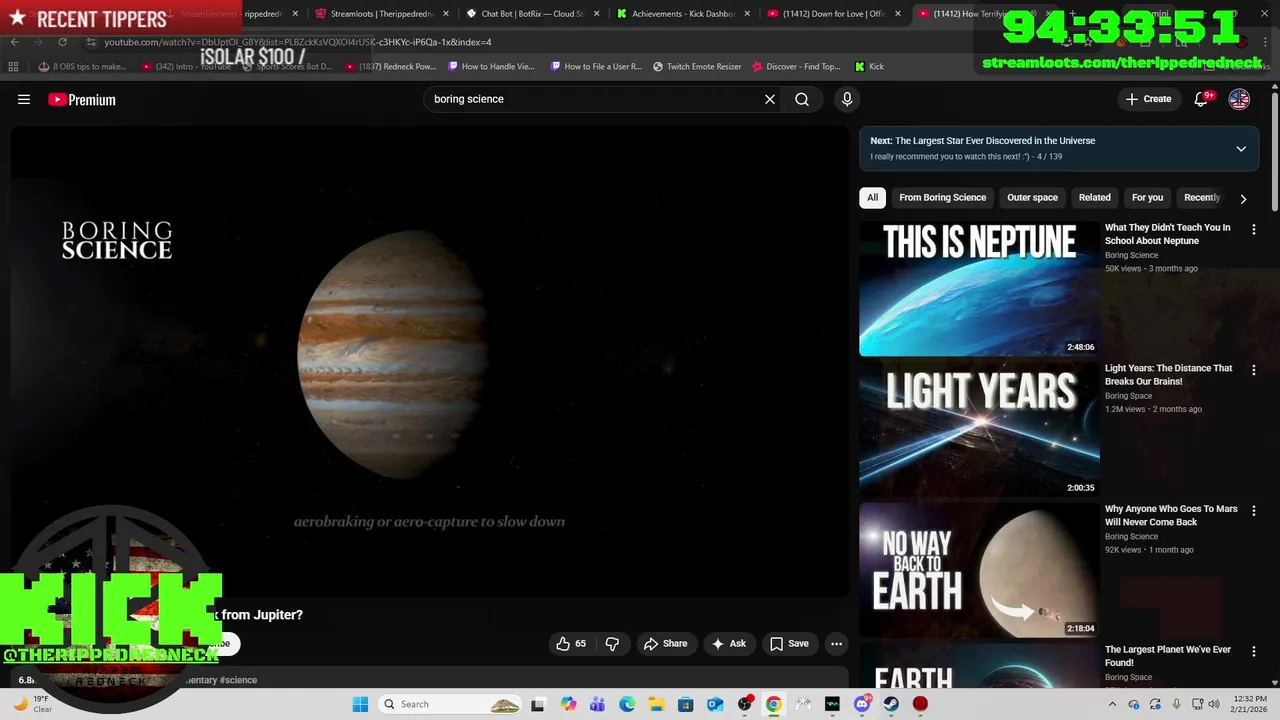Reload the page in Chrome

(62, 42)
